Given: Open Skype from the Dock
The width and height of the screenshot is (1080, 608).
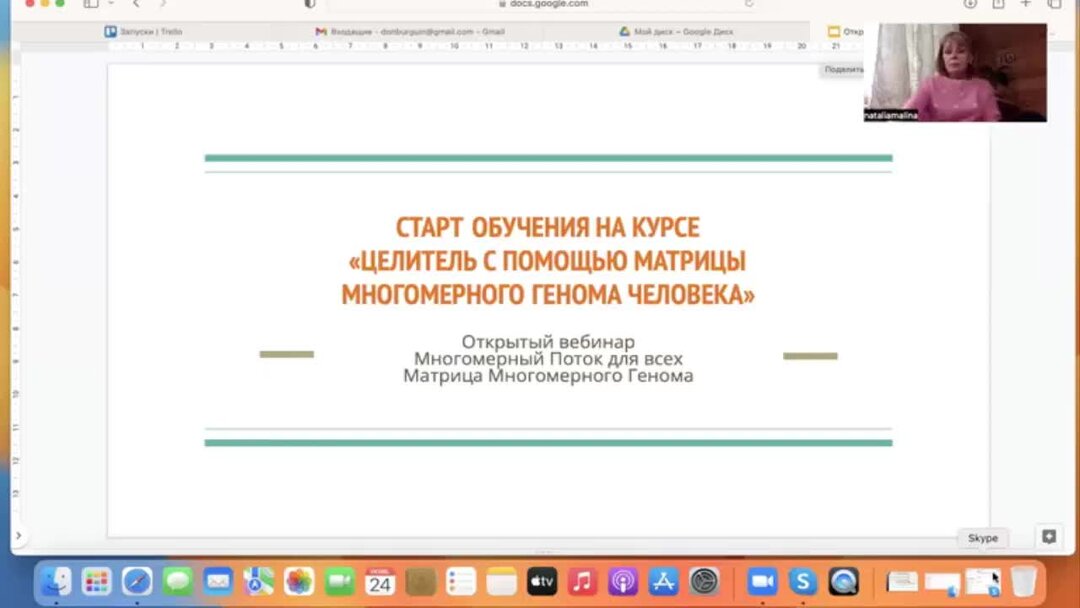Looking at the screenshot, I should [x=802, y=580].
